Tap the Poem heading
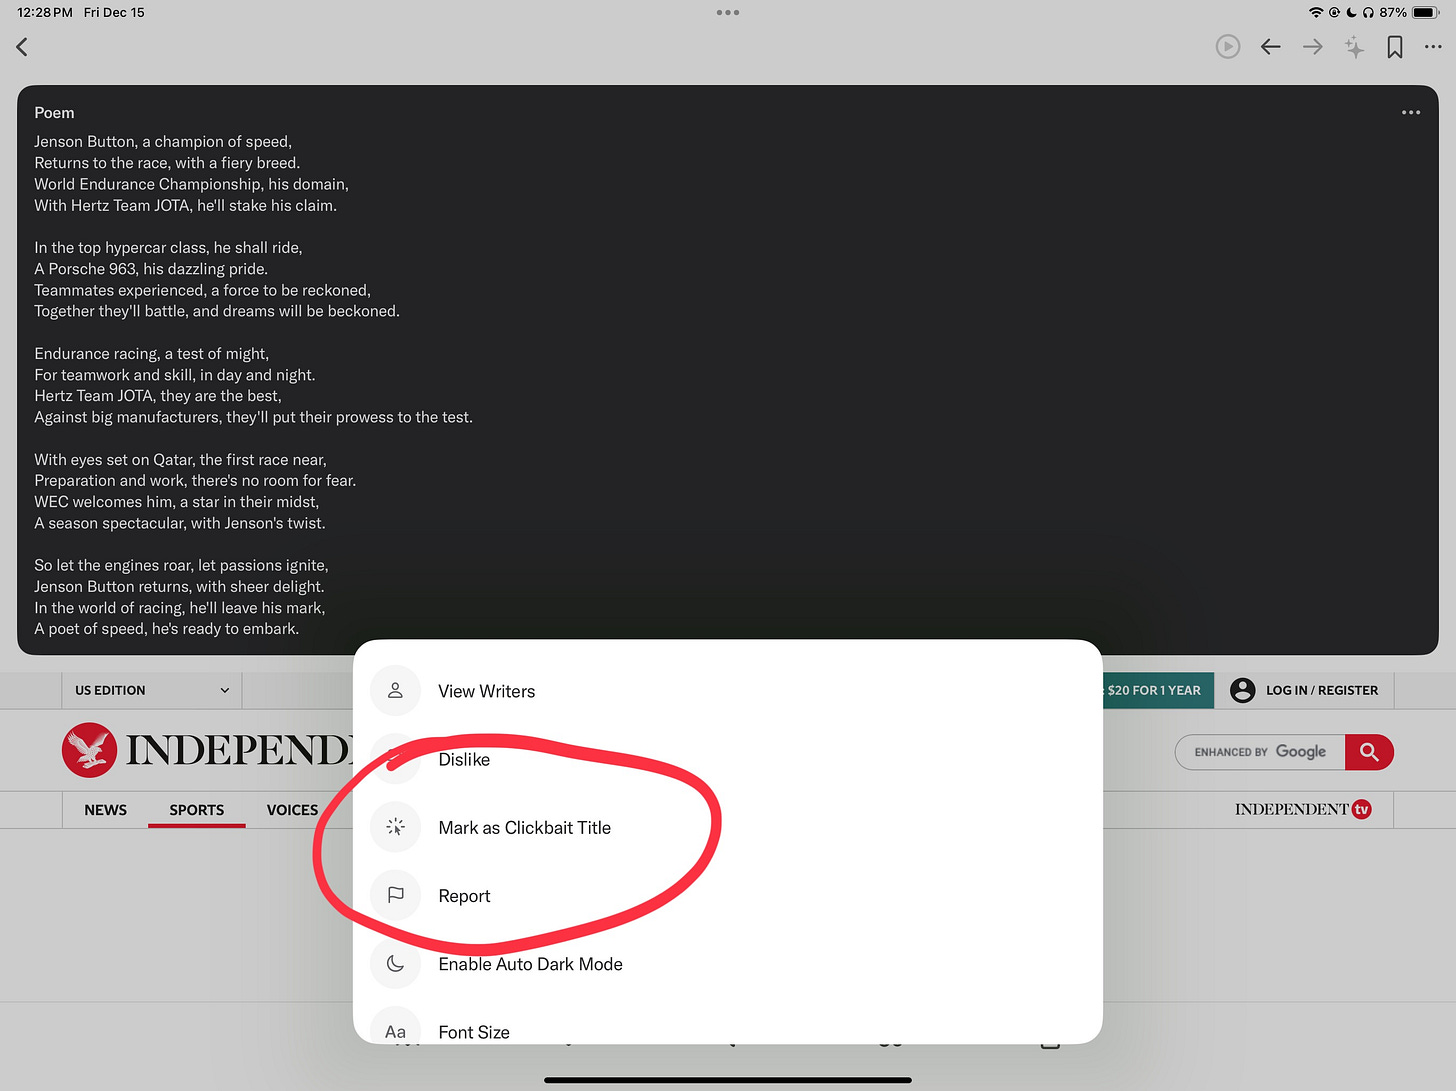This screenshot has height=1091, width=1456. point(54,113)
